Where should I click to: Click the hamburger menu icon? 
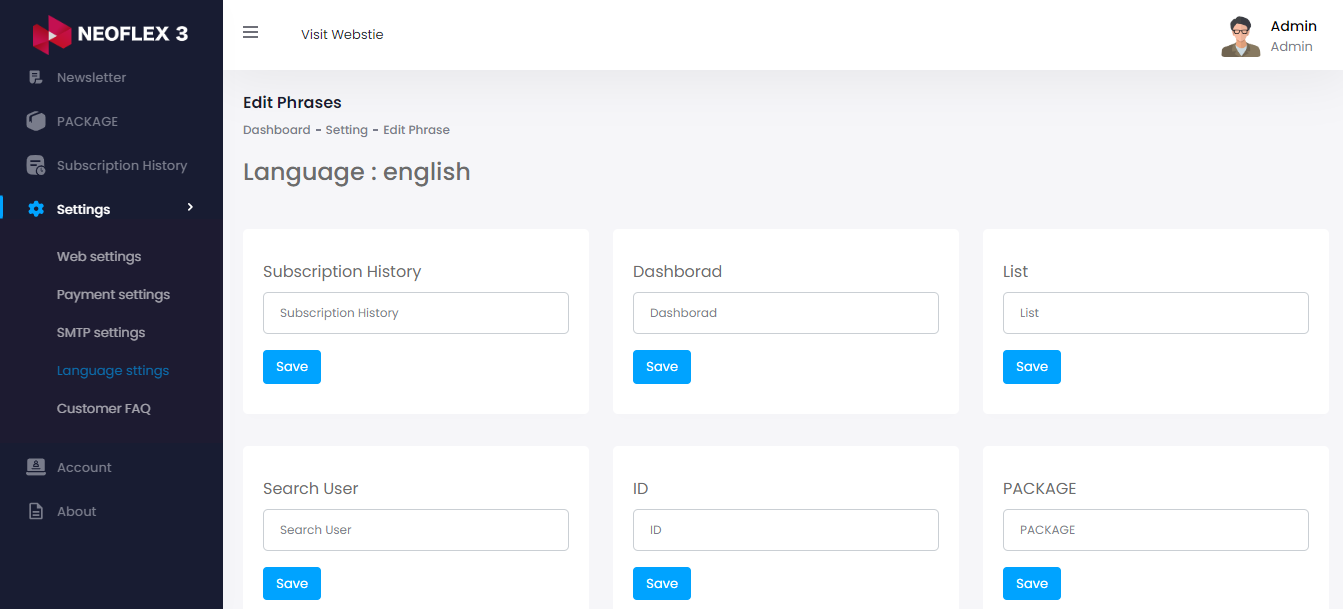250,32
